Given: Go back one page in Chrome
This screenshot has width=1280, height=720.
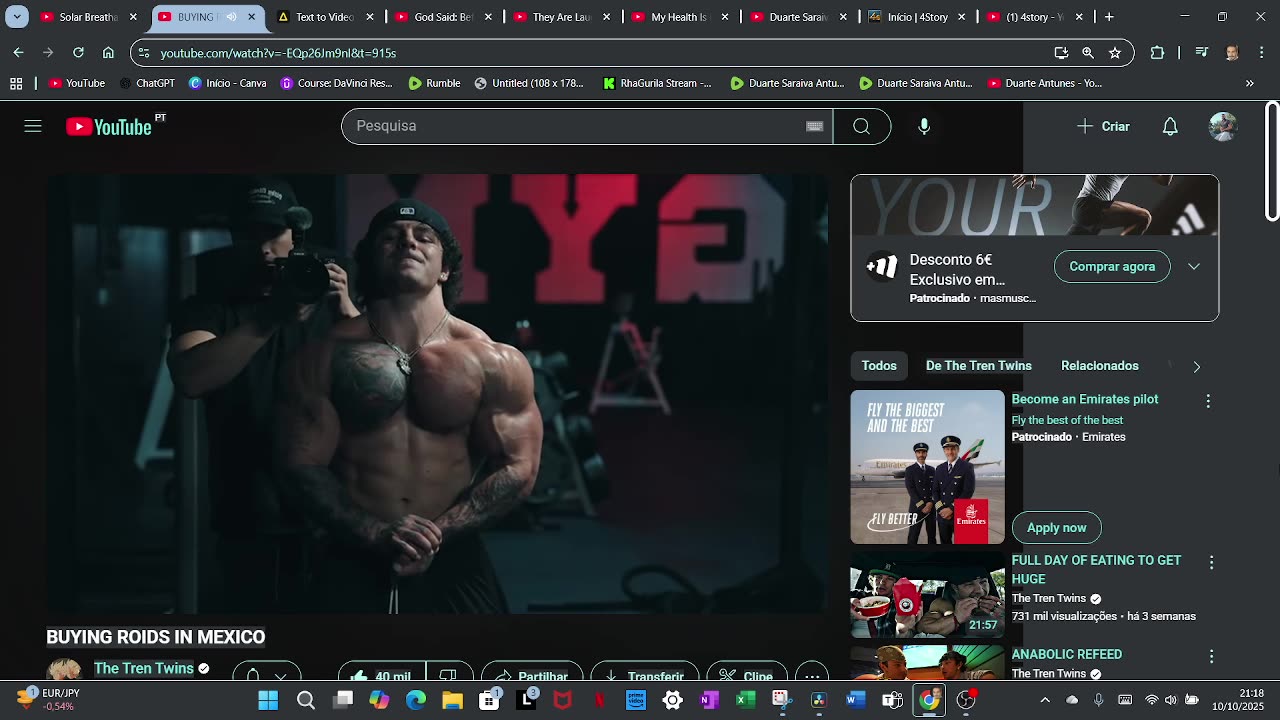Looking at the screenshot, I should tap(19, 53).
